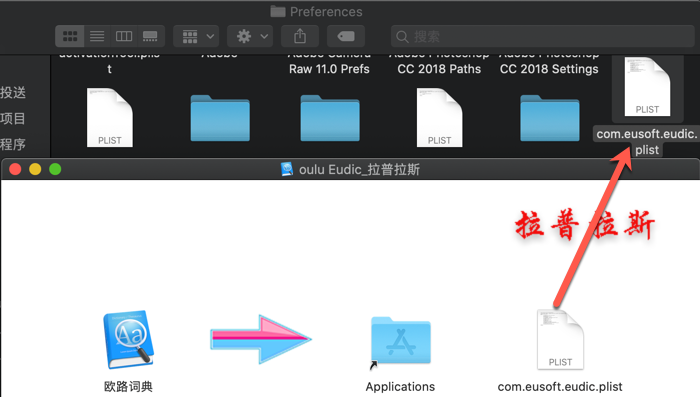Click the Applications label
Screen dimensions: 700x397
tap(400, 387)
